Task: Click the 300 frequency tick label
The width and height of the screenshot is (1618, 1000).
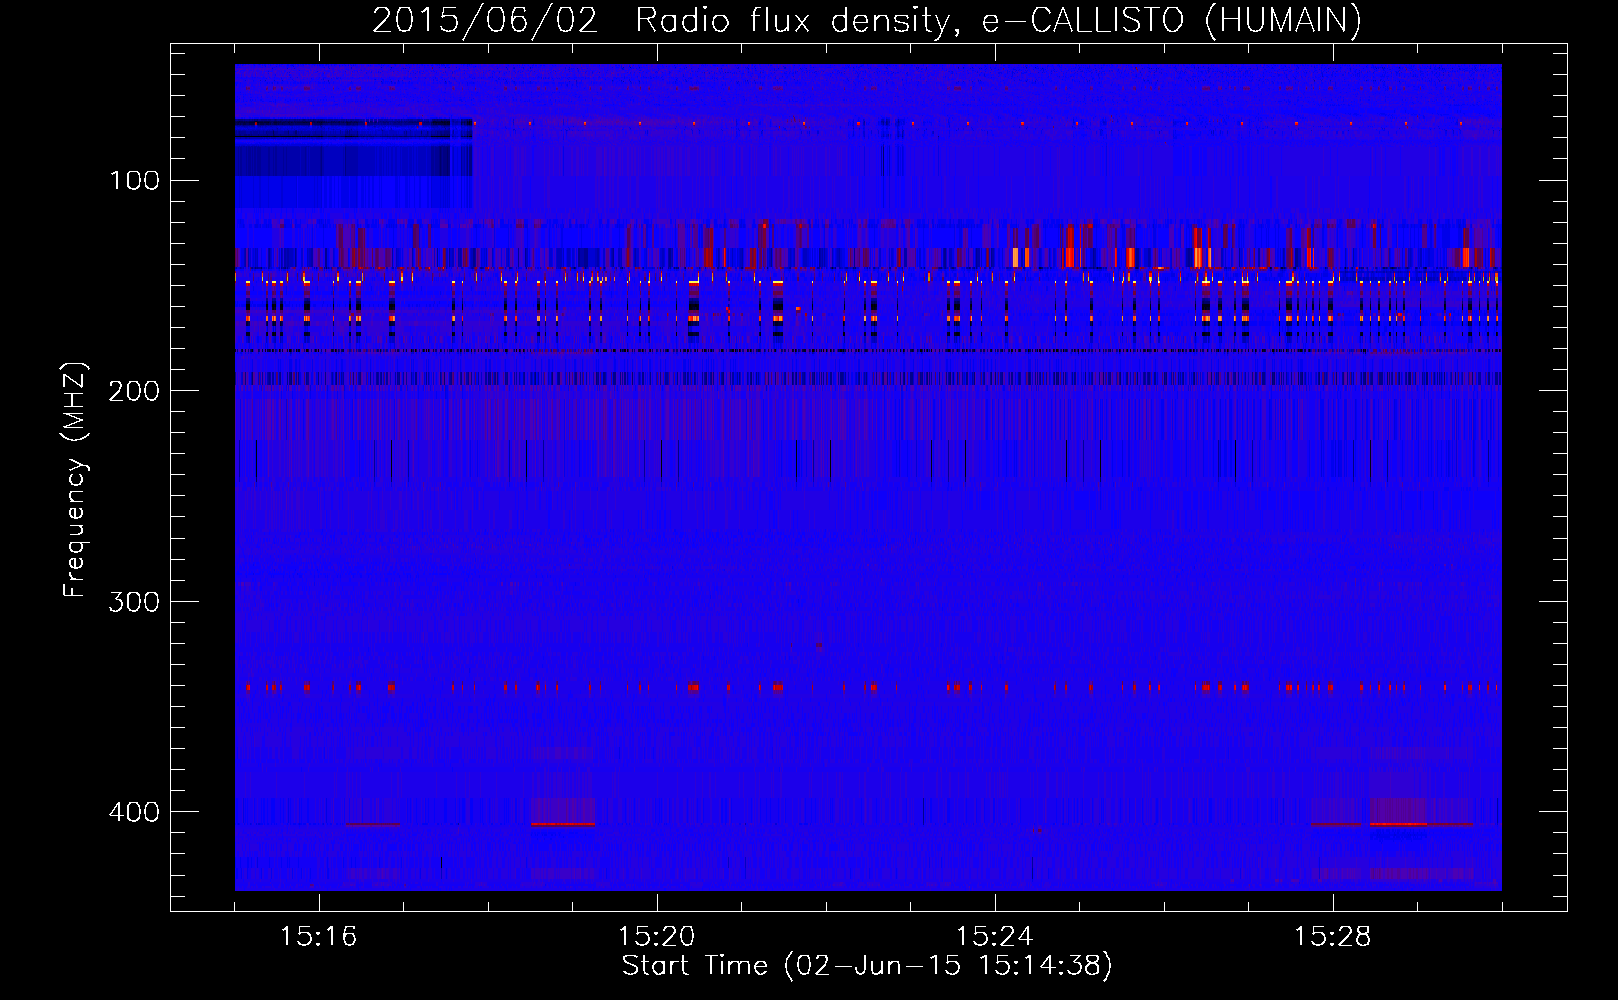Action: tap(134, 601)
